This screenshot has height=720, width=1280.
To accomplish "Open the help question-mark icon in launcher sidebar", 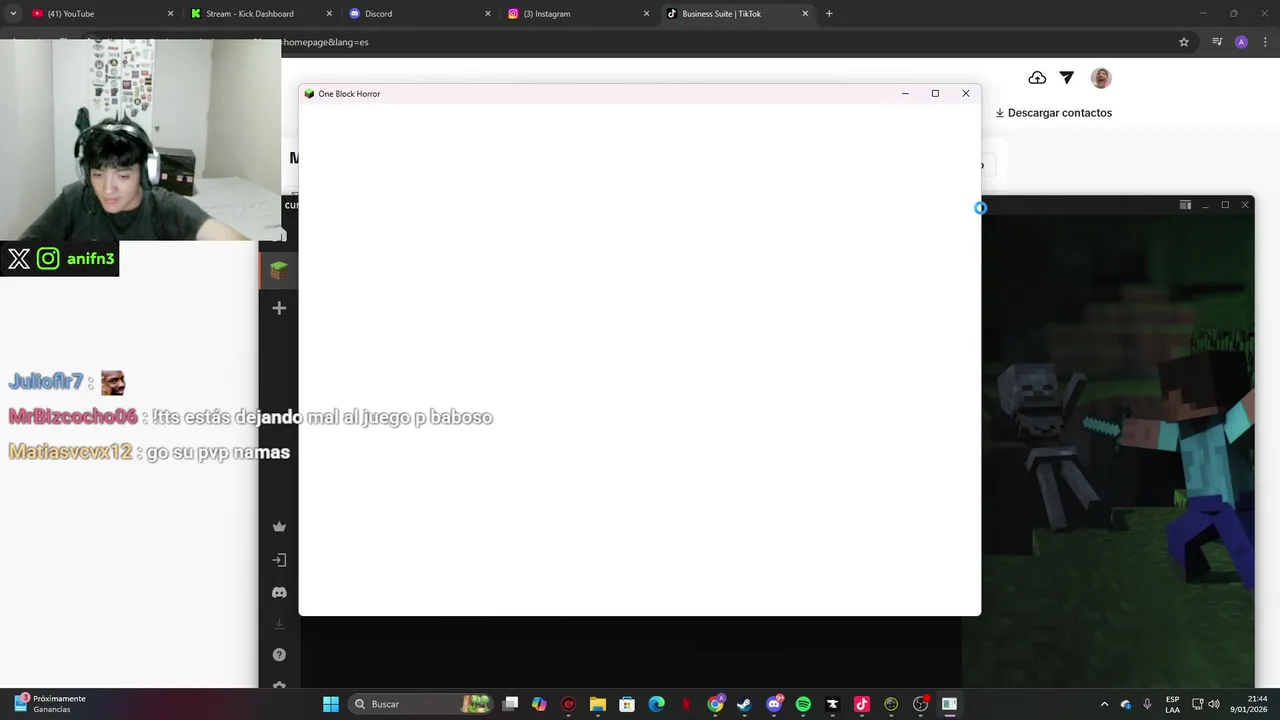I will (279, 655).
